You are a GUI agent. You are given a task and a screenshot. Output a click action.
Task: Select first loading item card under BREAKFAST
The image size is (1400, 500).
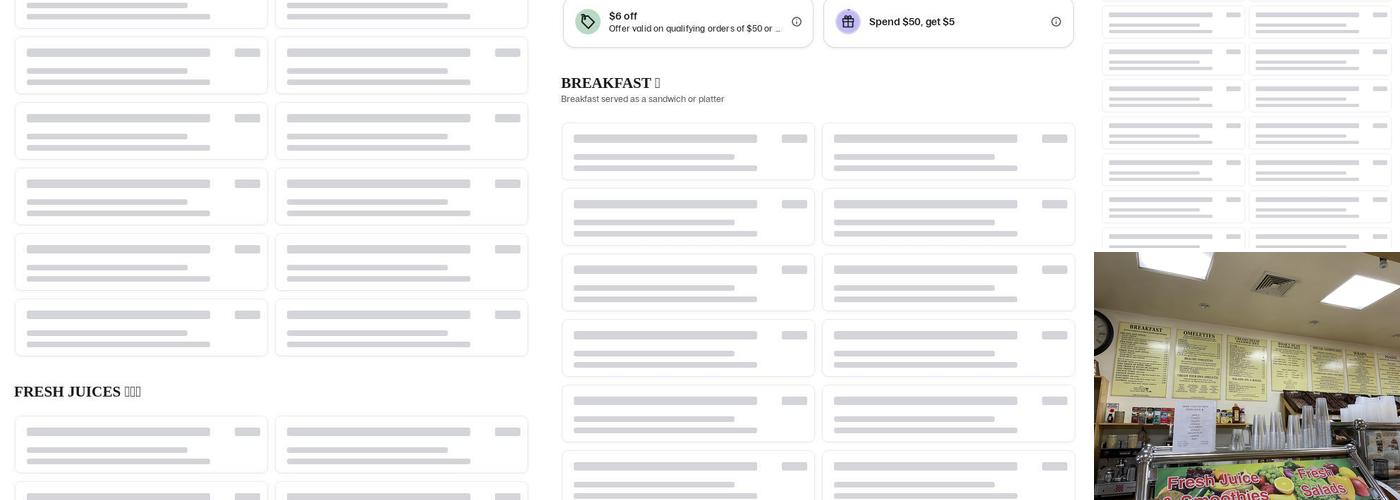click(x=688, y=152)
